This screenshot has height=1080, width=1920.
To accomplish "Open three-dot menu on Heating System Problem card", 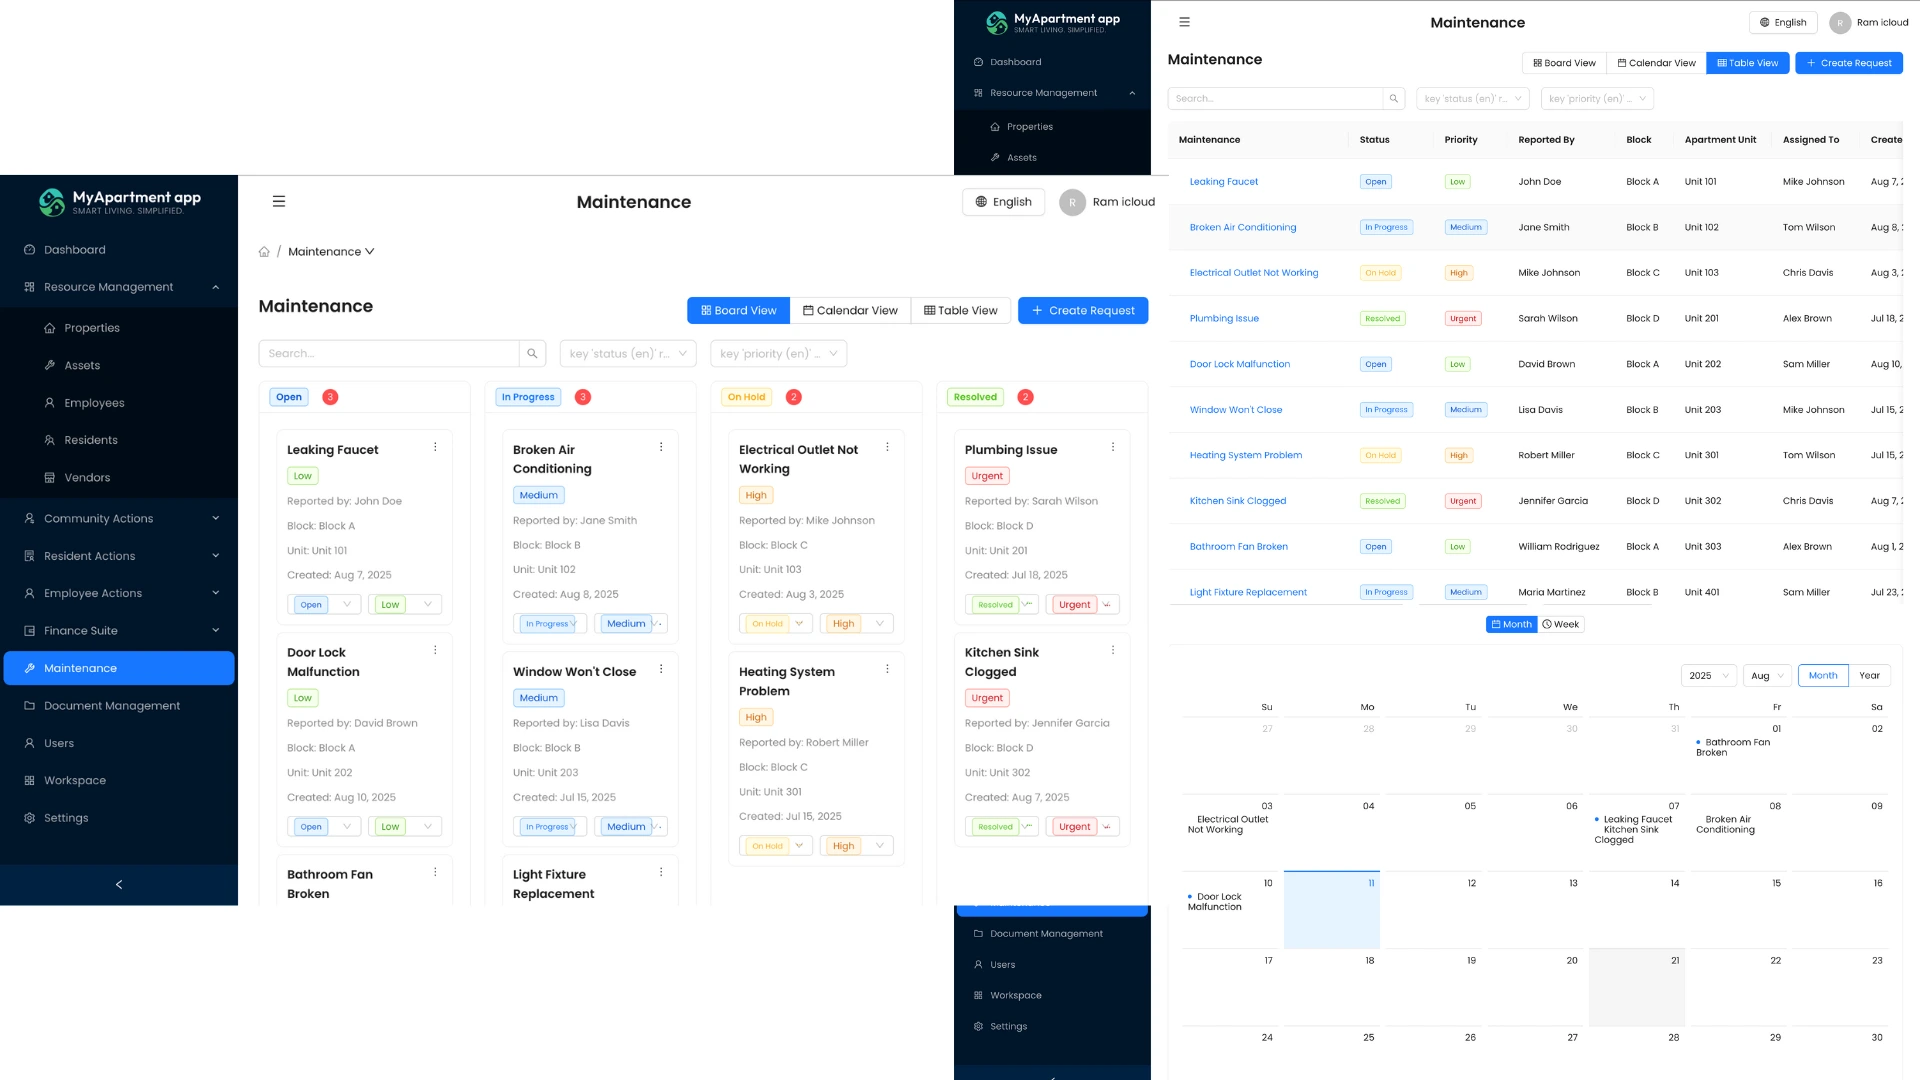I will coord(887,669).
